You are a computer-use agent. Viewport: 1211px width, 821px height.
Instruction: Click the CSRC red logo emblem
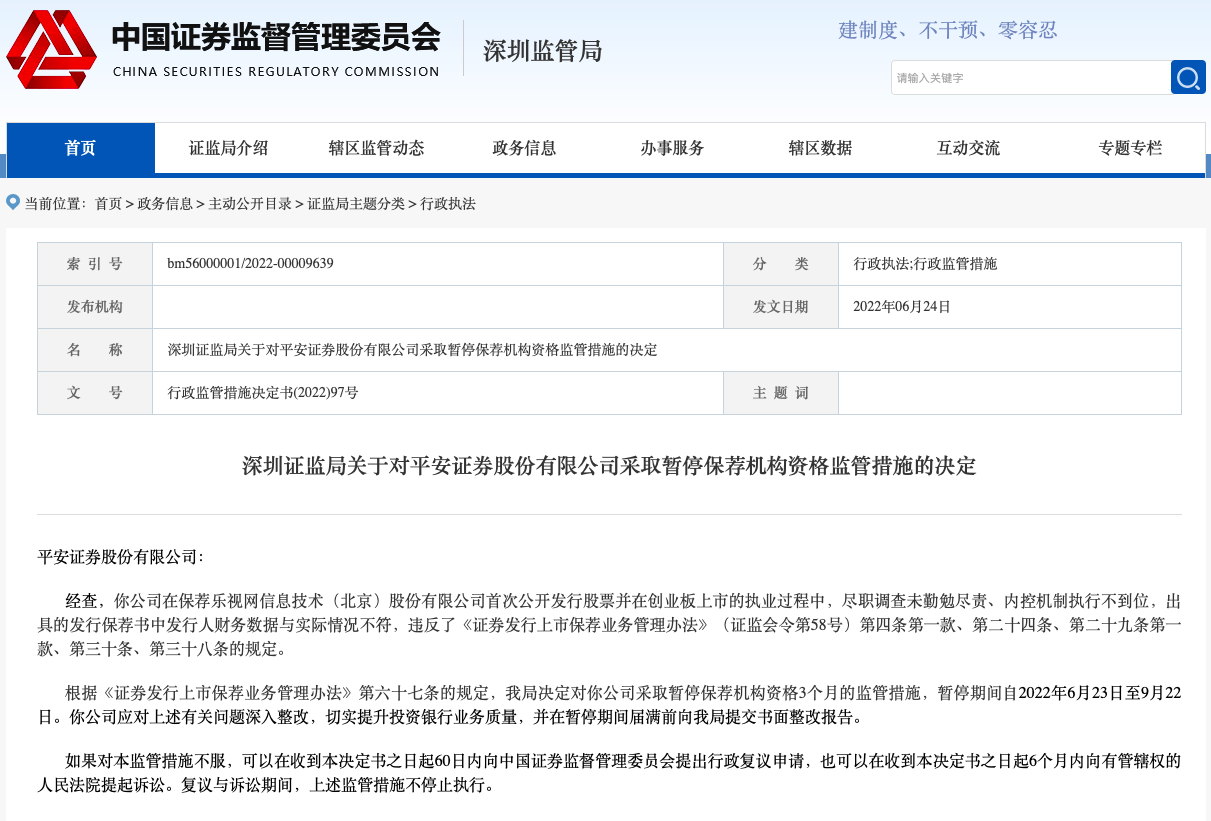click(52, 49)
